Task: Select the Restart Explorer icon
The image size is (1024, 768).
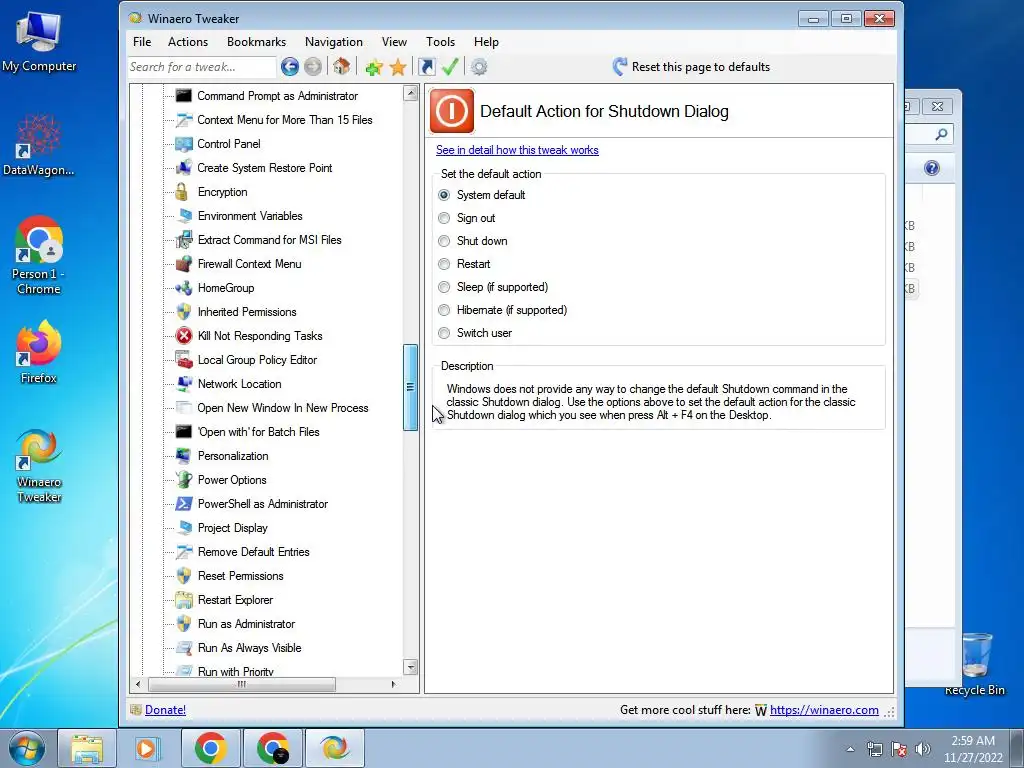Action: [x=184, y=600]
